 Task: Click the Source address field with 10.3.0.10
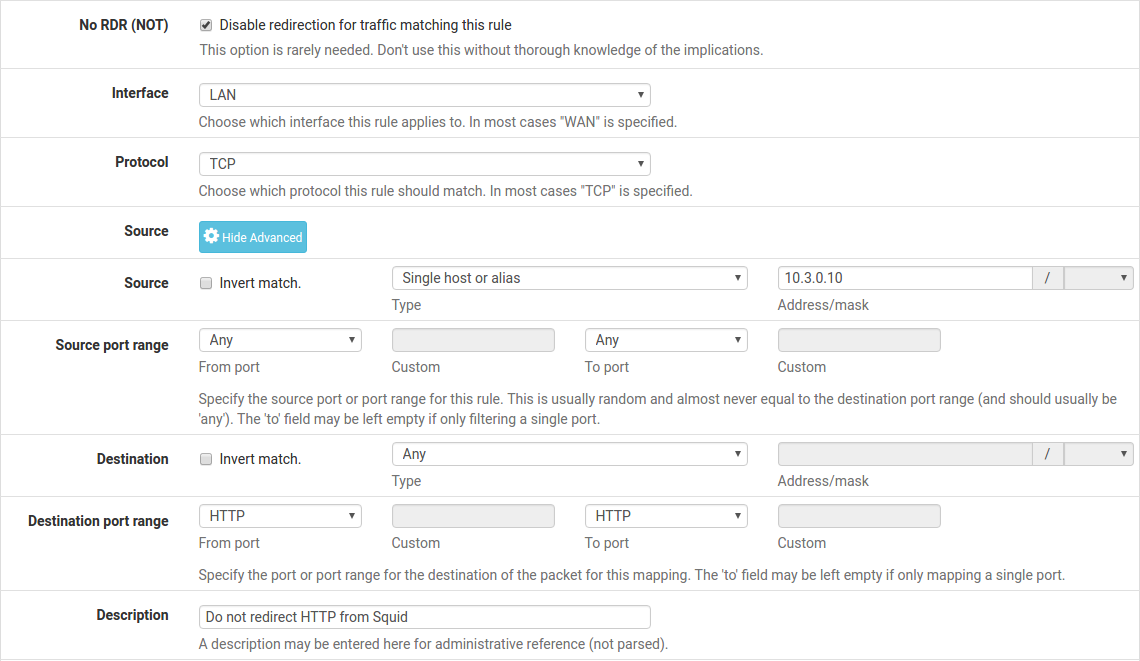tap(904, 278)
